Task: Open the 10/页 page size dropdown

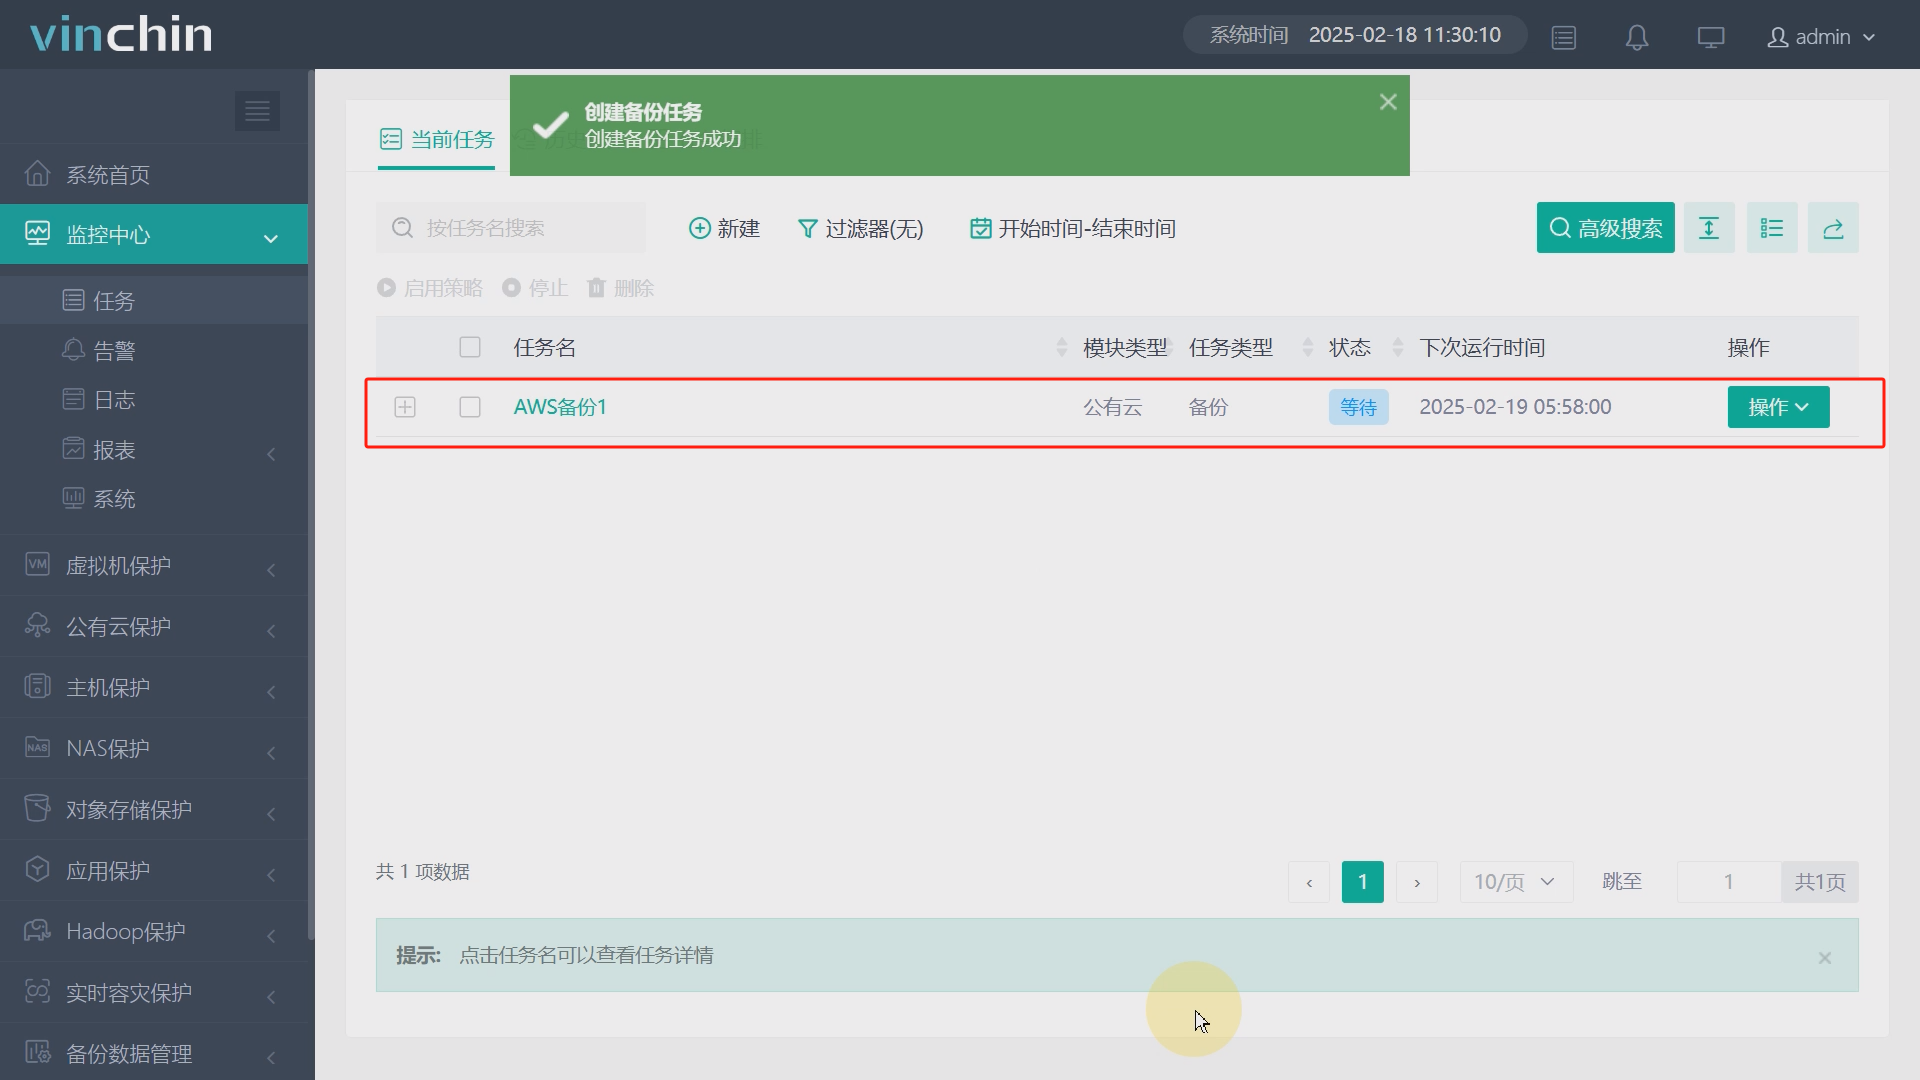Action: [1515, 882]
